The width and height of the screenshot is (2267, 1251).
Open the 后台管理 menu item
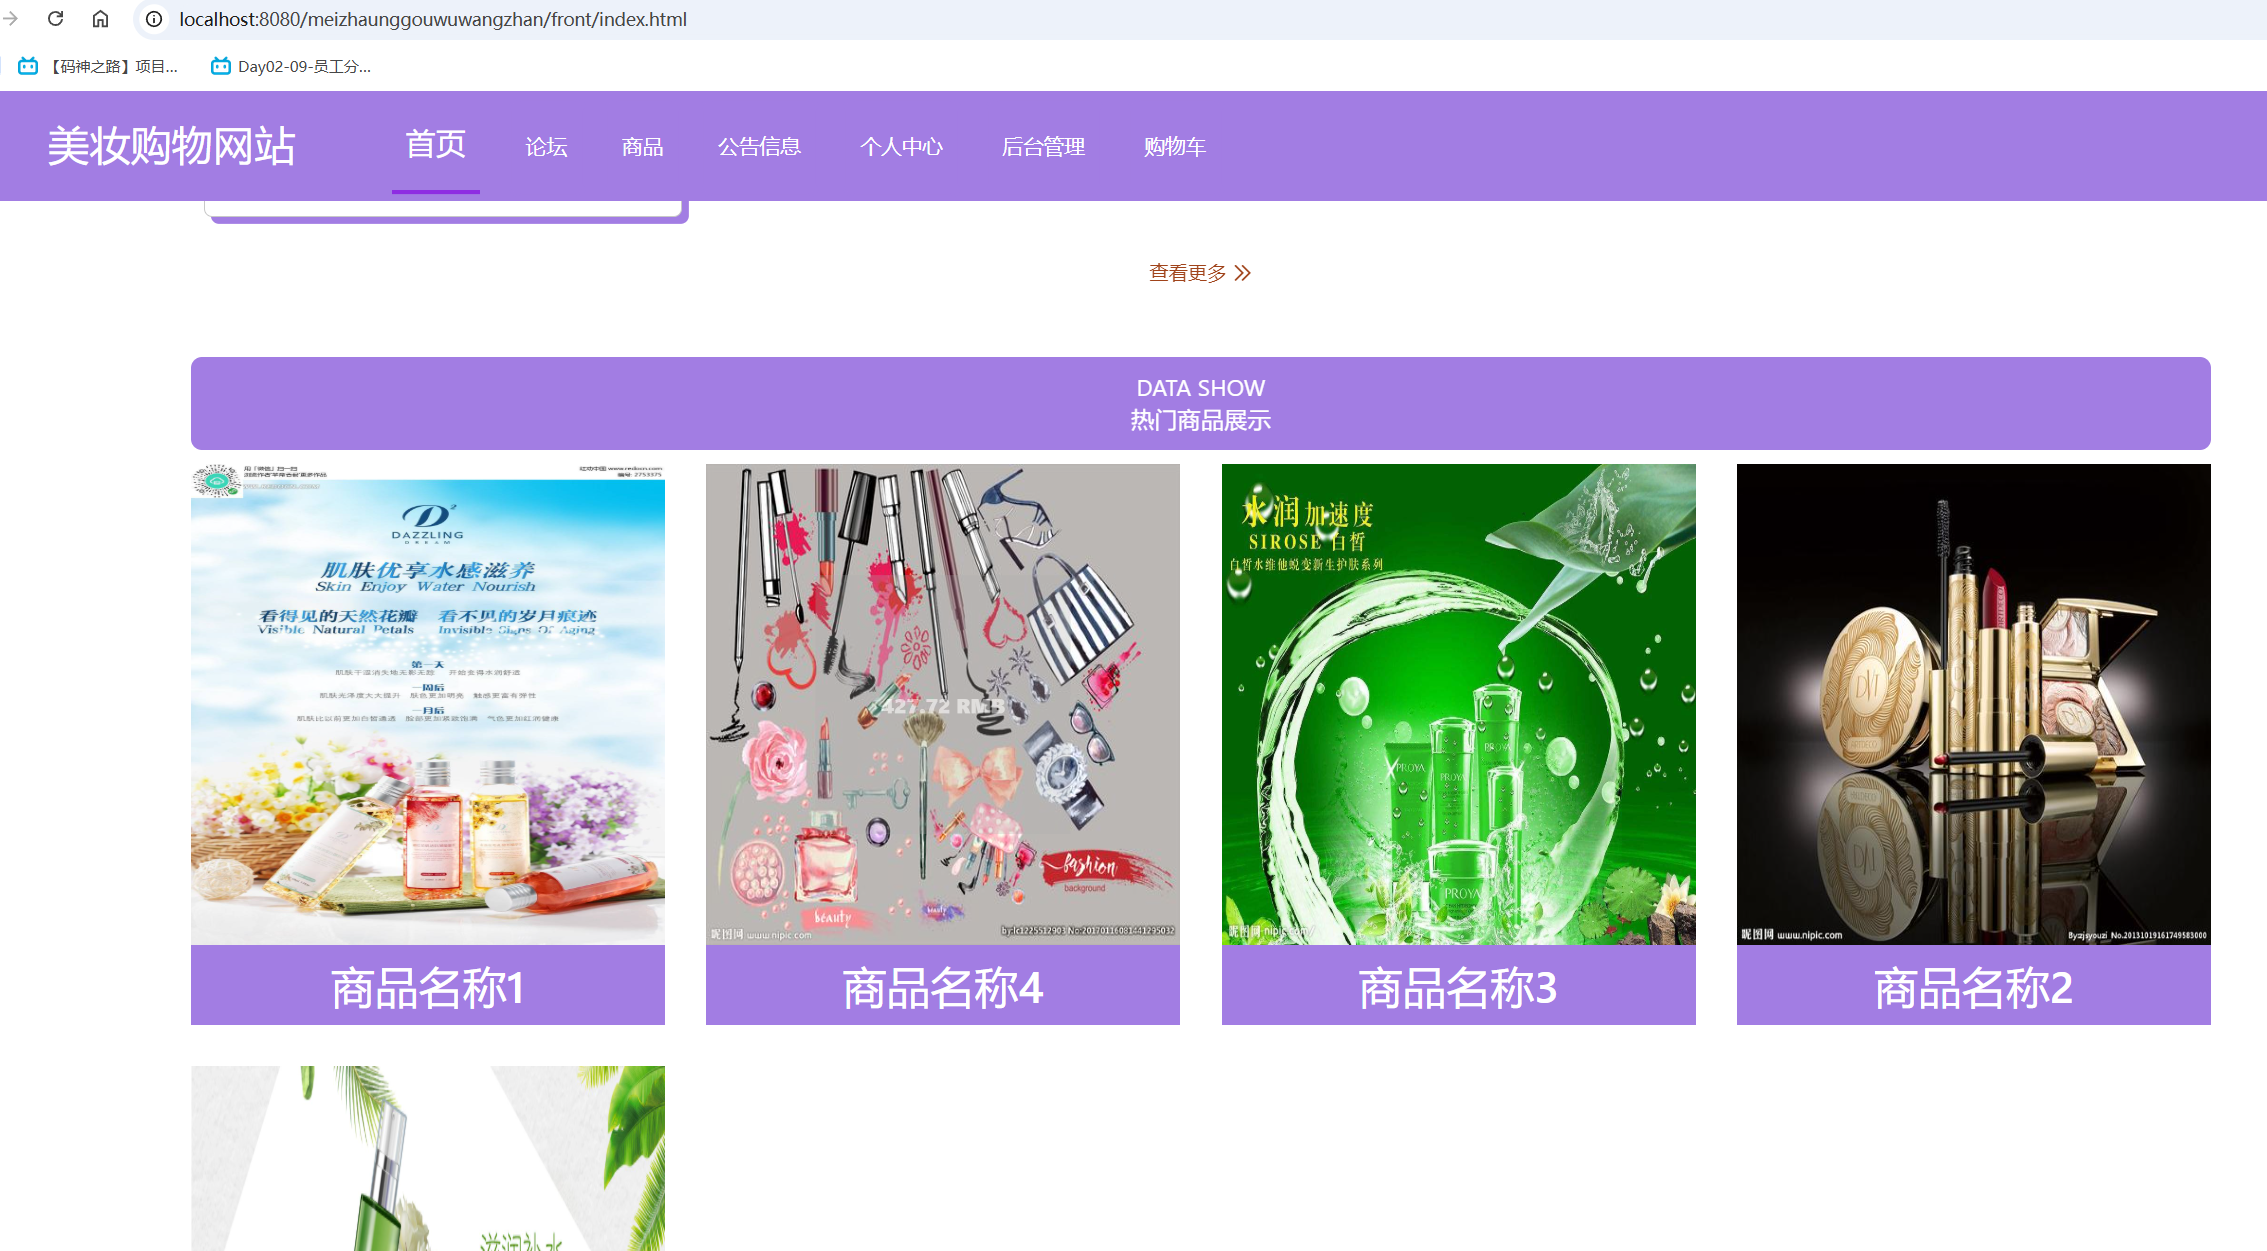coord(1043,147)
